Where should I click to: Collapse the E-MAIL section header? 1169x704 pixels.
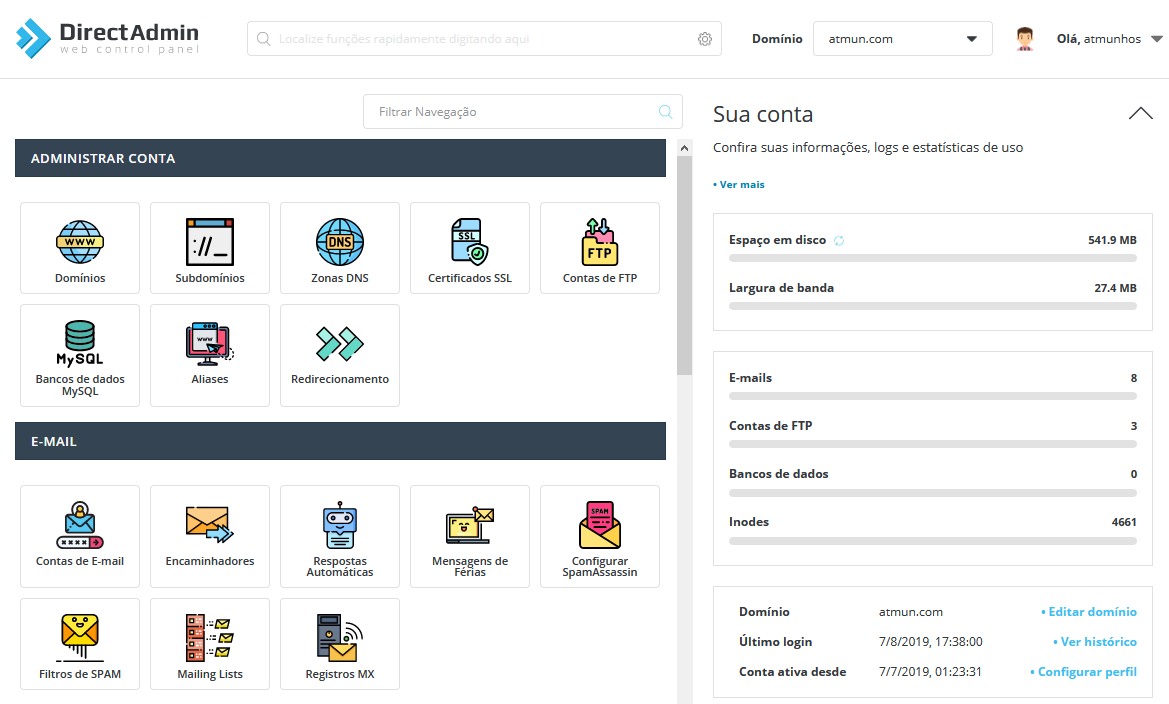340,441
